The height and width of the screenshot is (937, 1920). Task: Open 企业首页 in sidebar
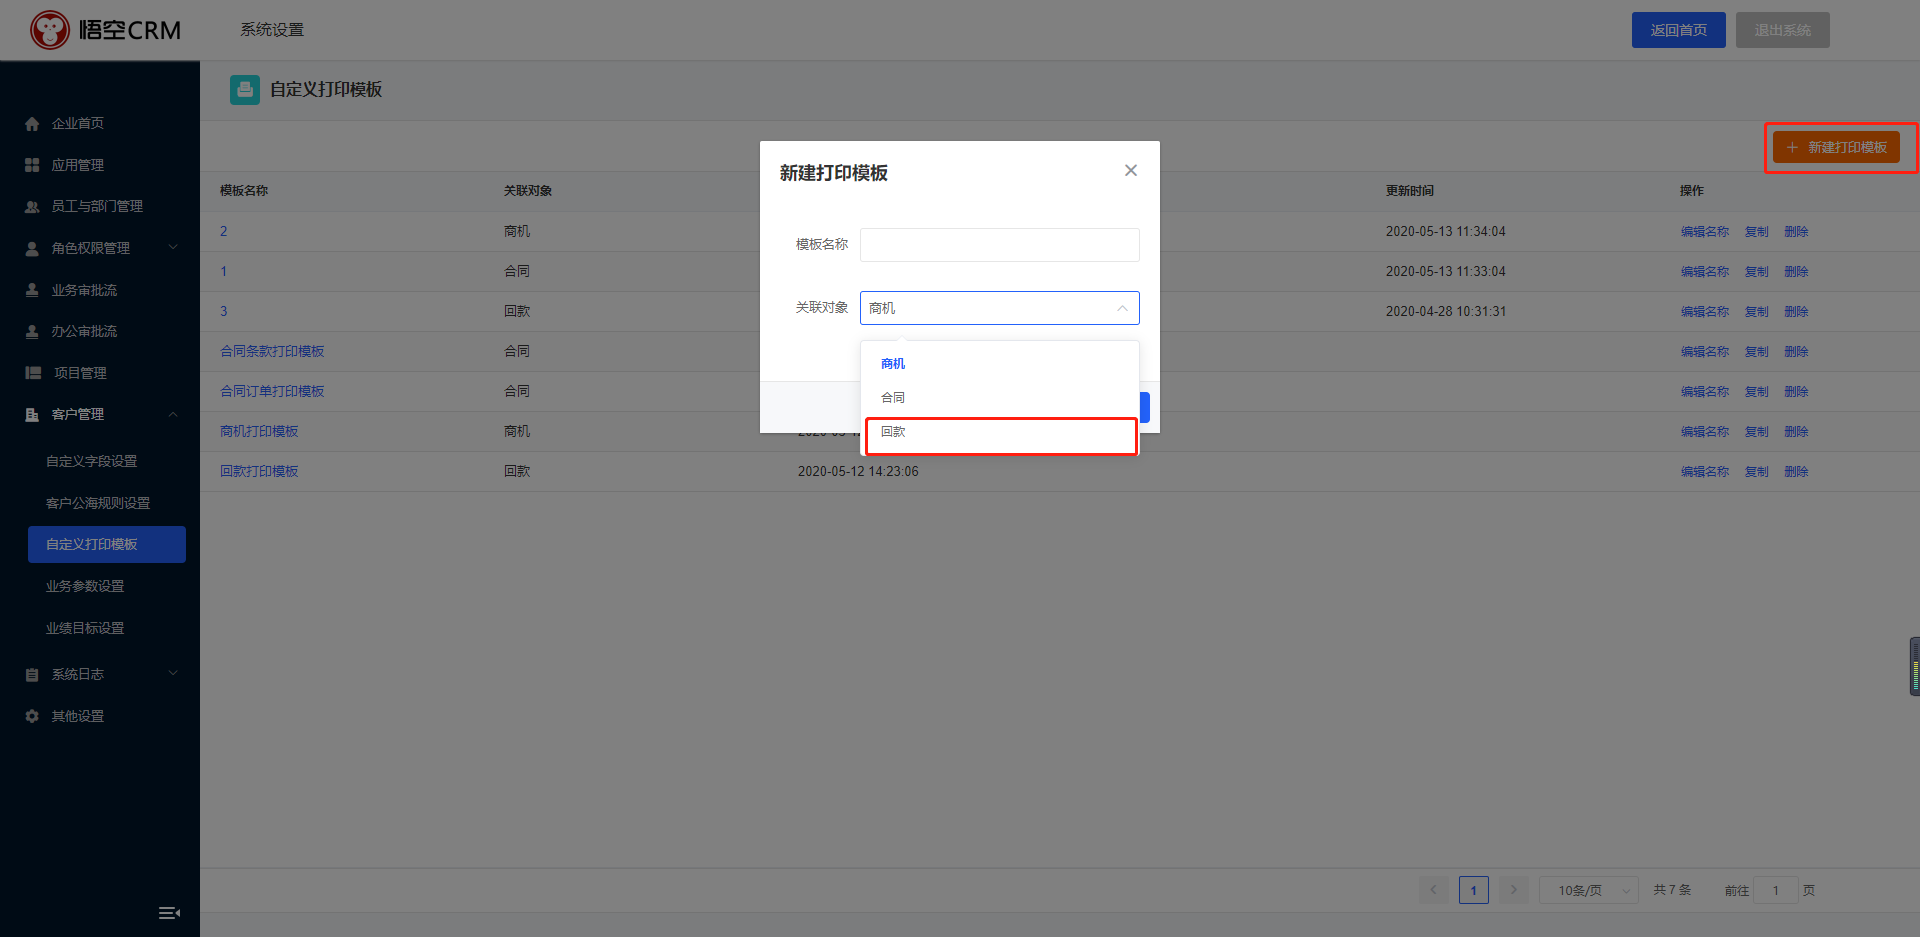click(x=78, y=124)
